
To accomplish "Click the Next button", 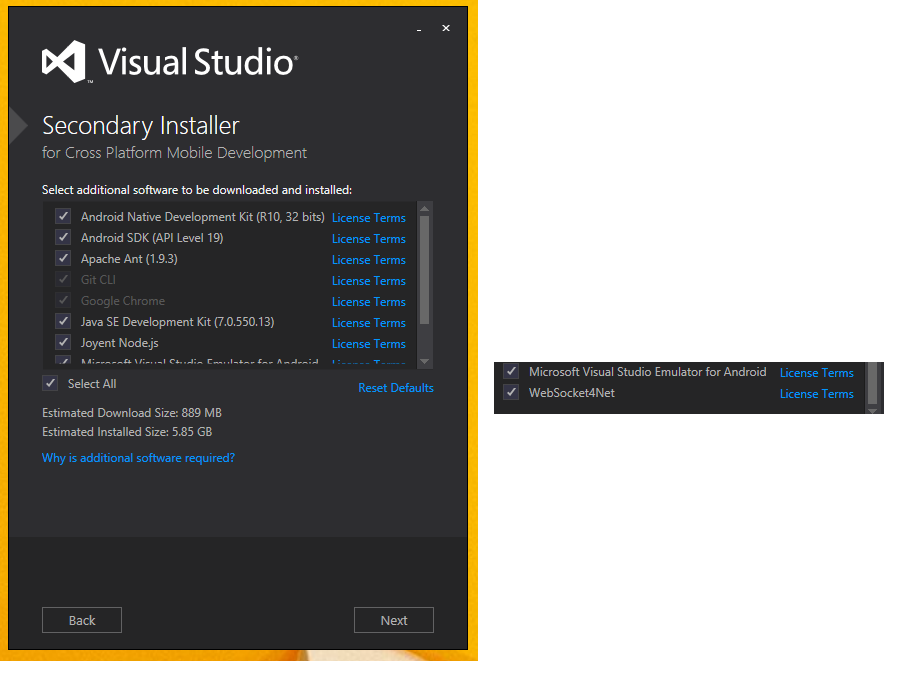I will [393, 620].
